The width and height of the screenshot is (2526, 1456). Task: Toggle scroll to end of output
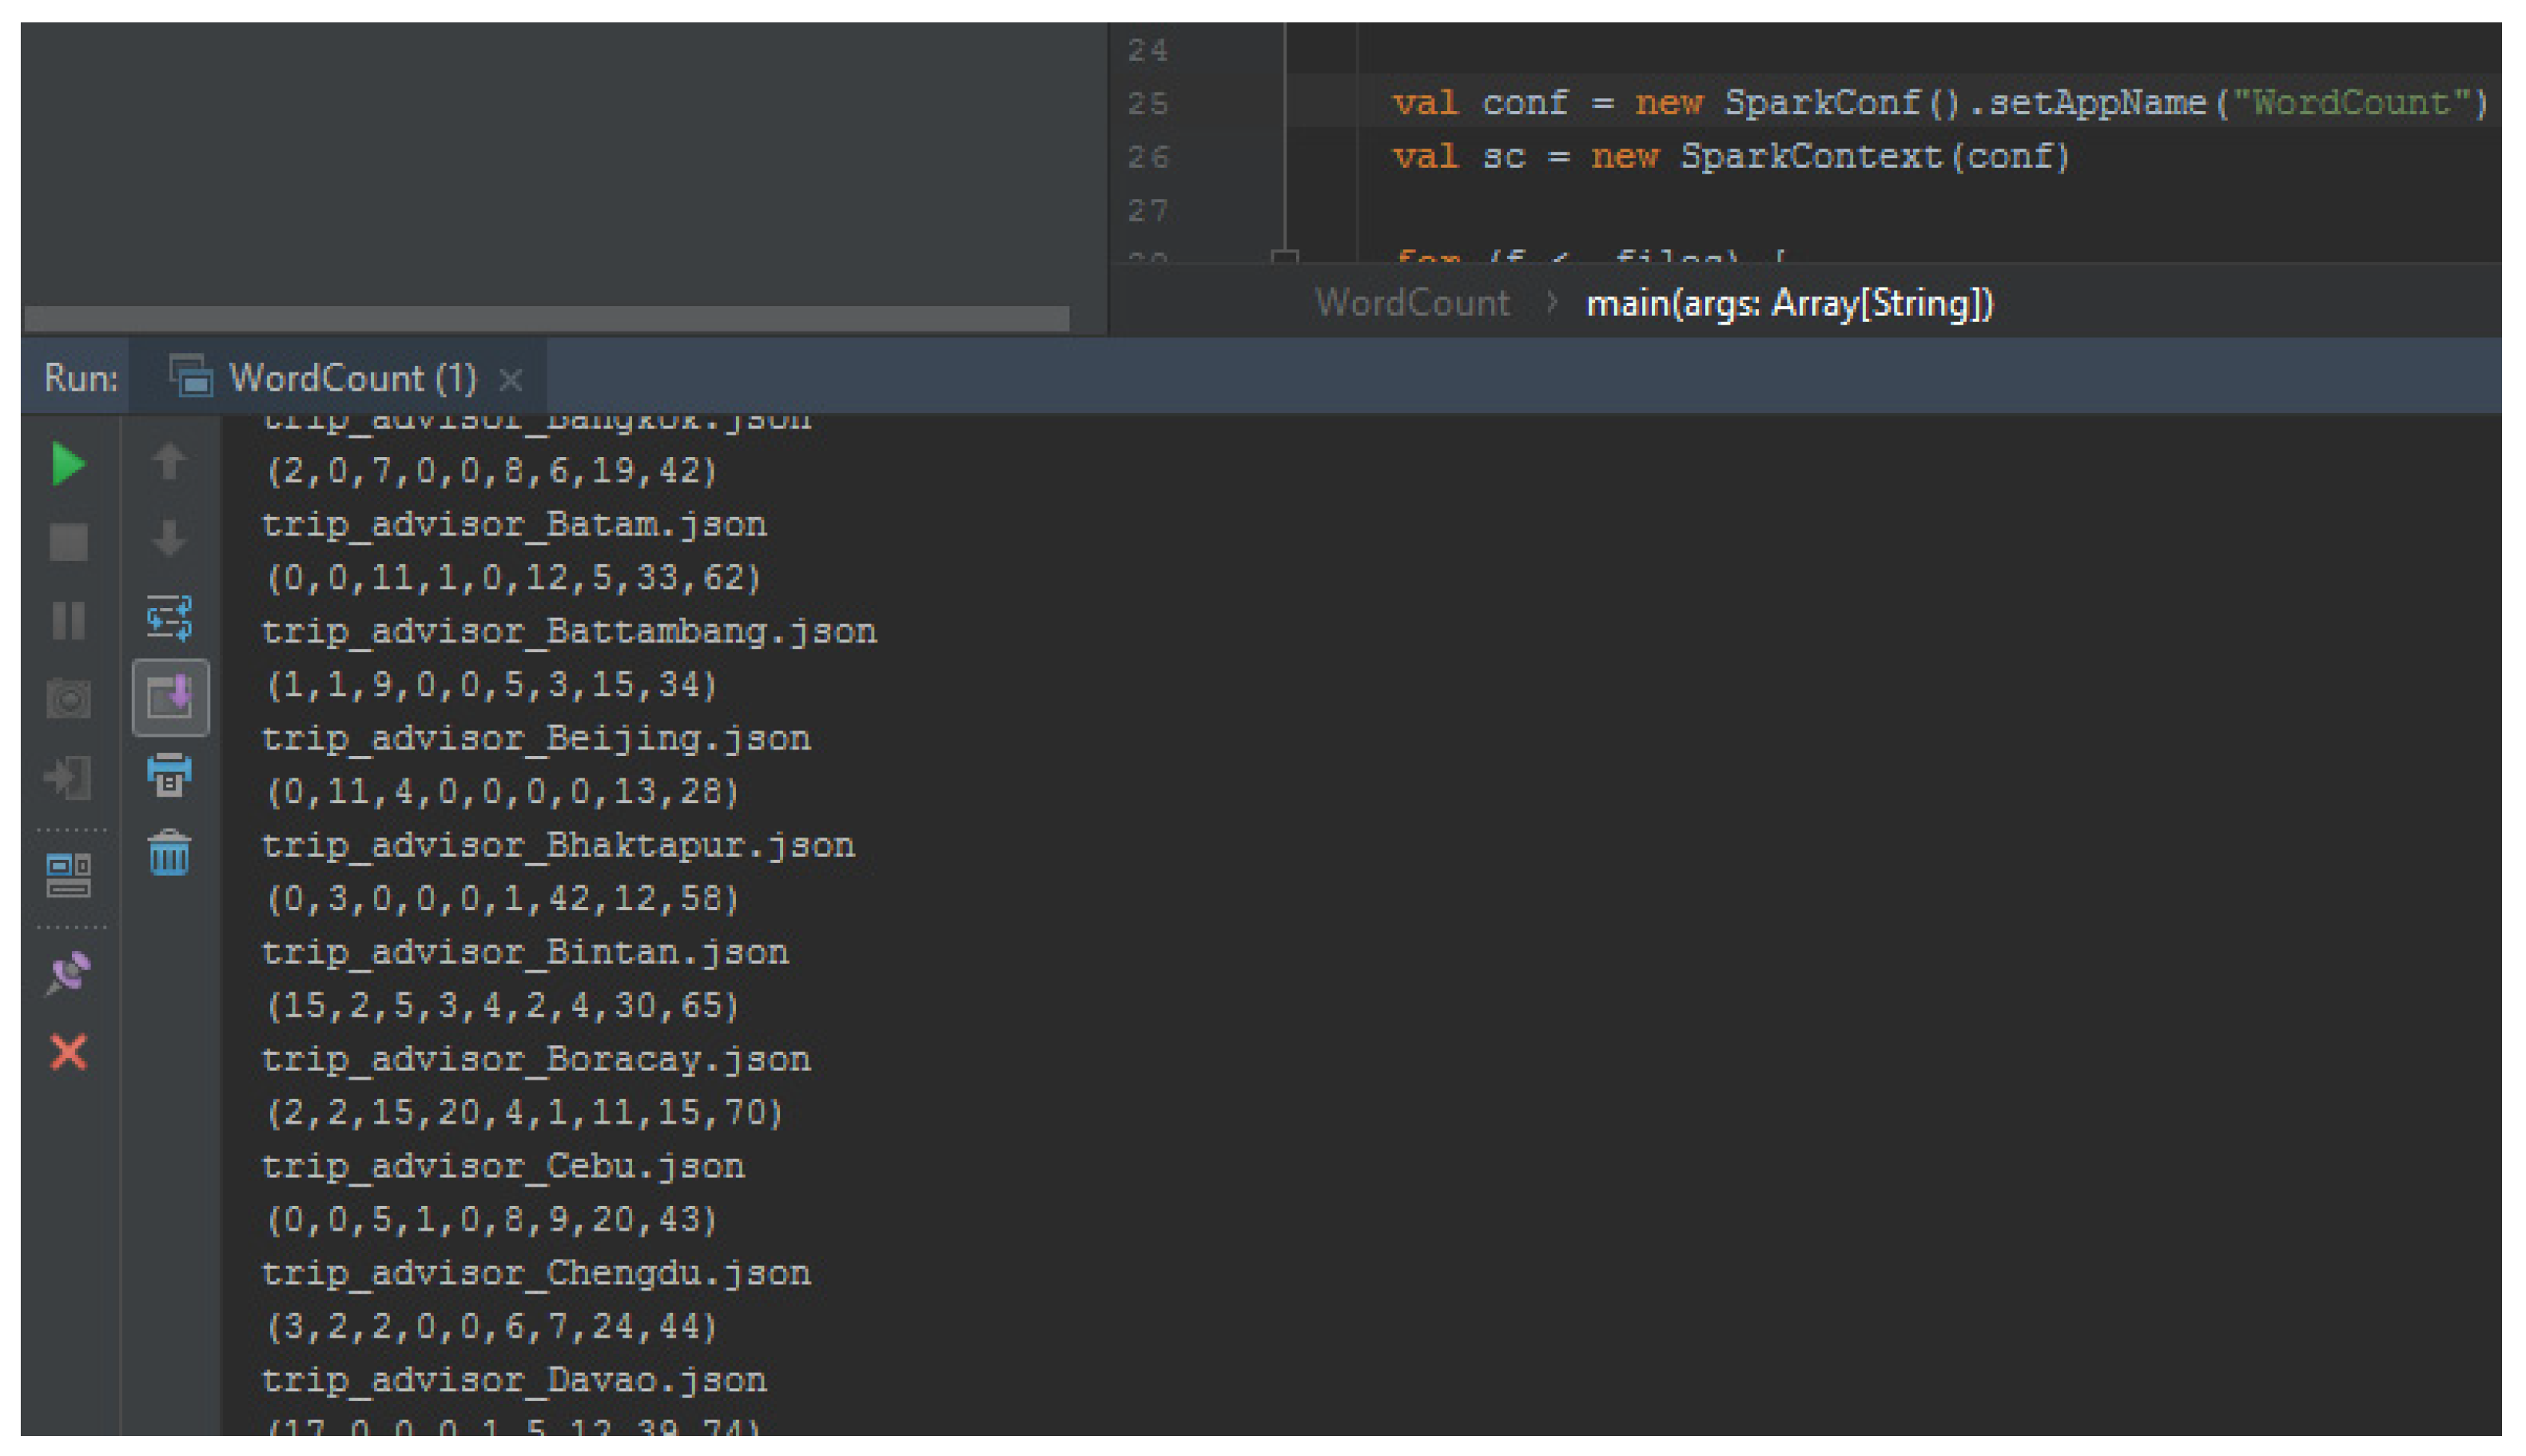(x=170, y=697)
